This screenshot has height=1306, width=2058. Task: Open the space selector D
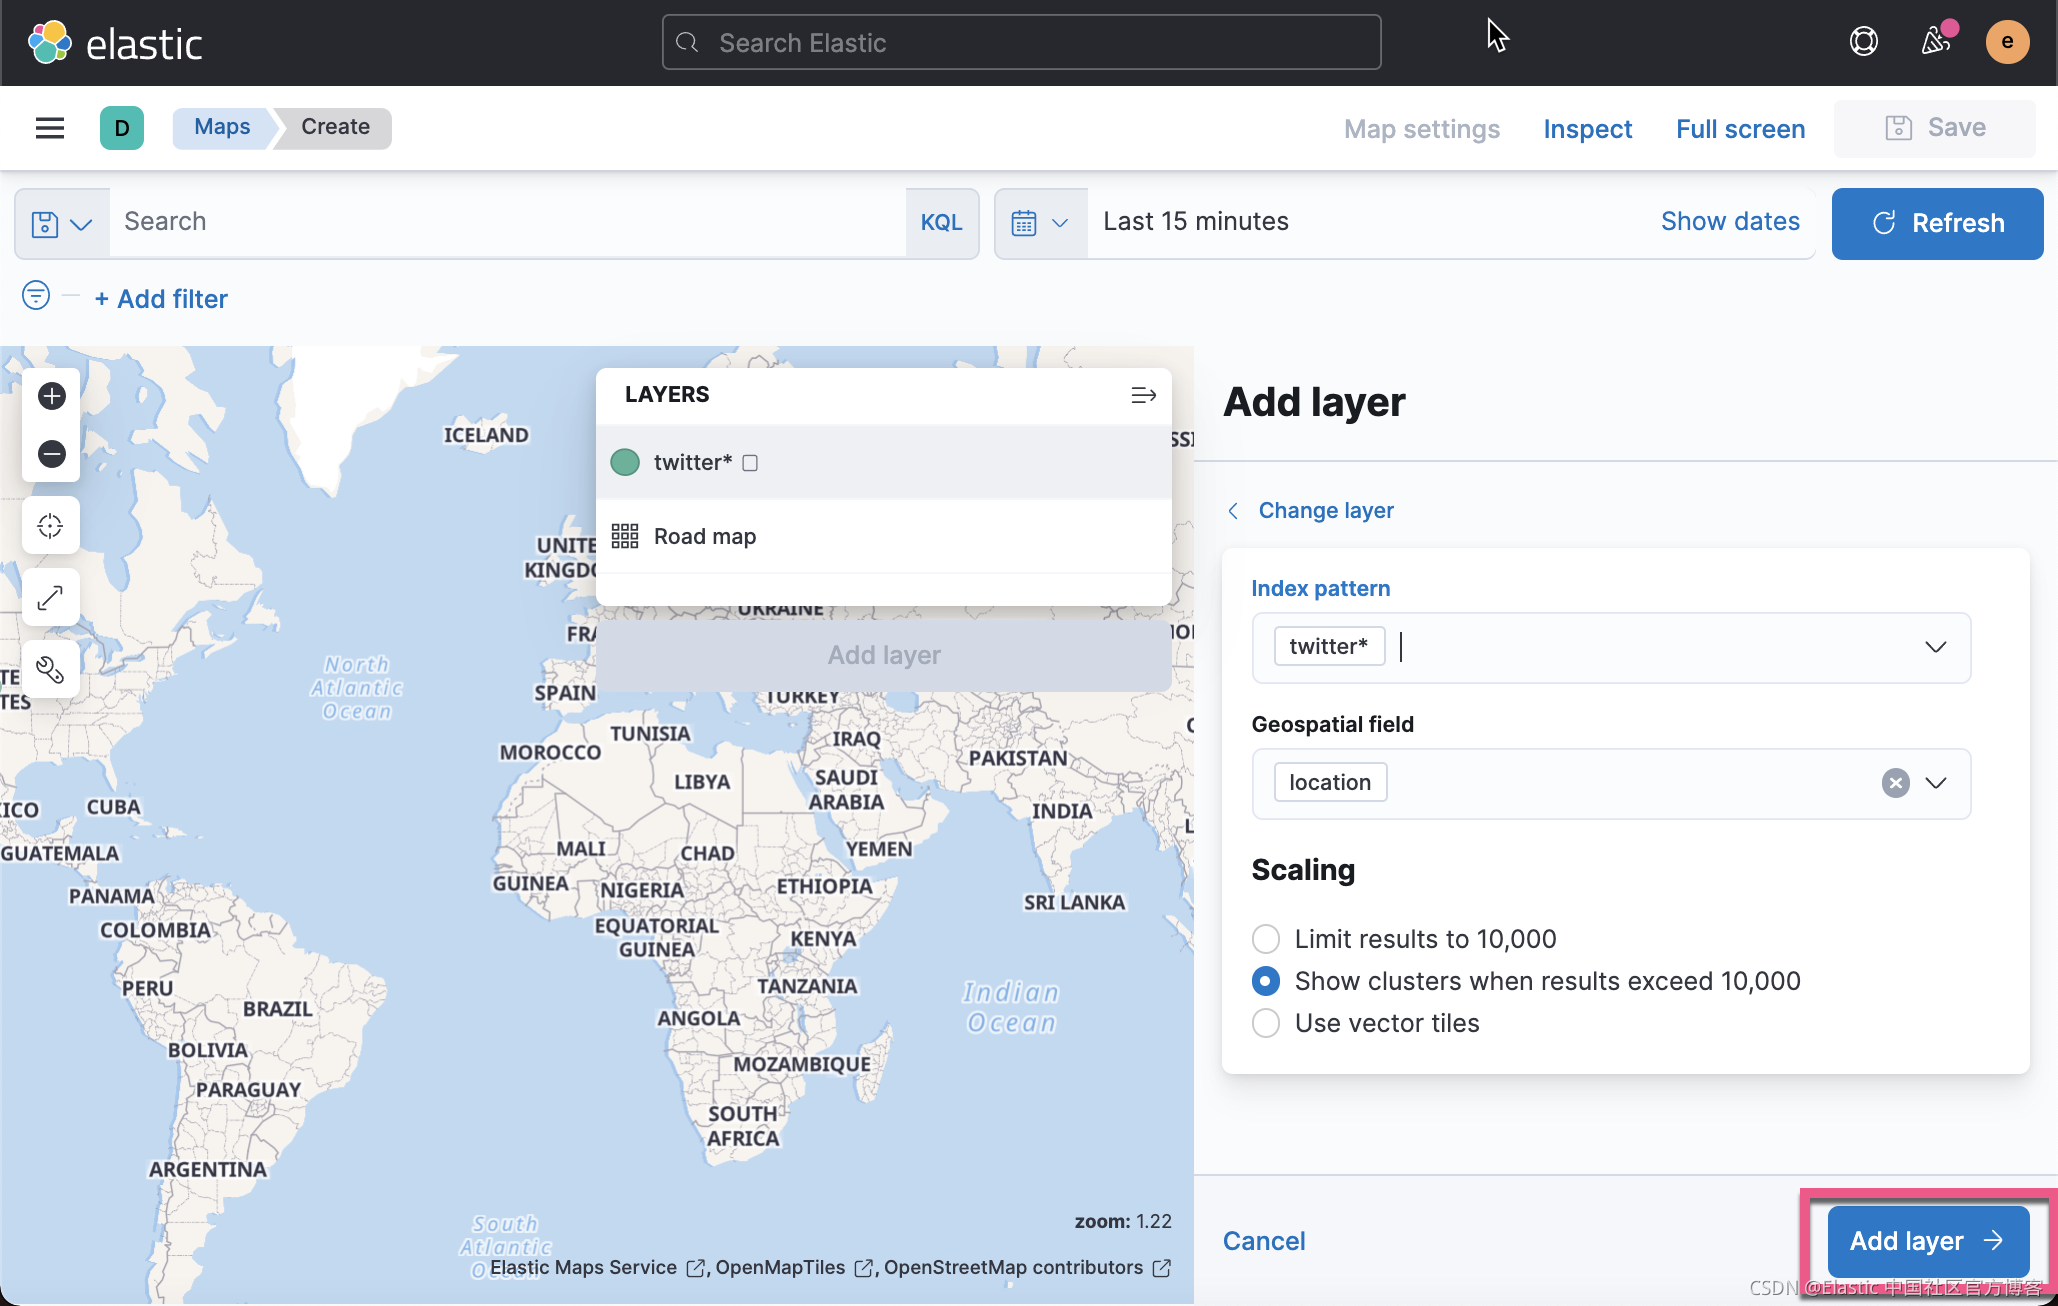pyautogui.click(x=122, y=128)
